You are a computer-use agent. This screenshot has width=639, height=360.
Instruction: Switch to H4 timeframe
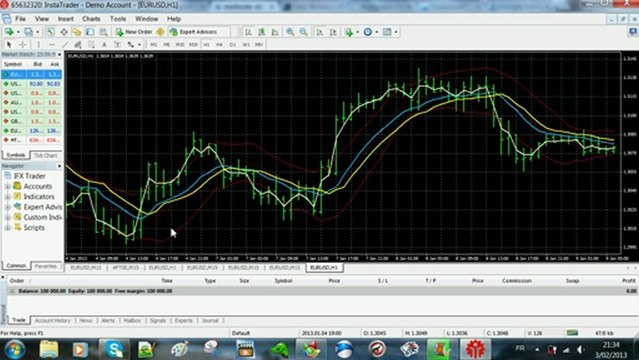(x=219, y=44)
